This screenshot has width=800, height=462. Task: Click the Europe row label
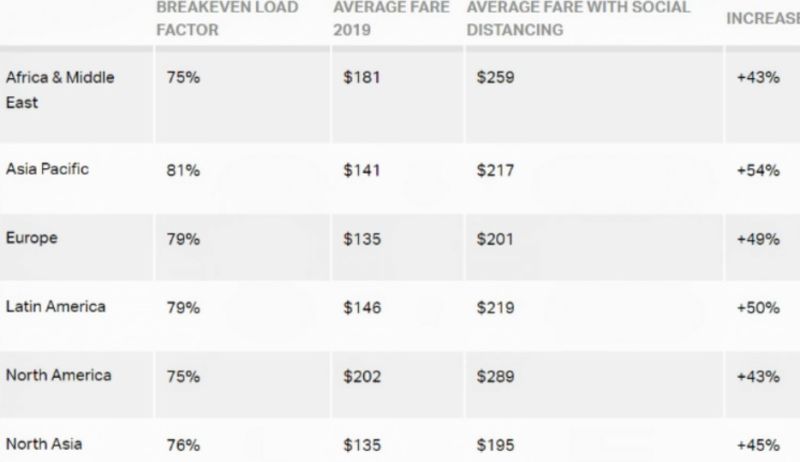[x=32, y=238]
